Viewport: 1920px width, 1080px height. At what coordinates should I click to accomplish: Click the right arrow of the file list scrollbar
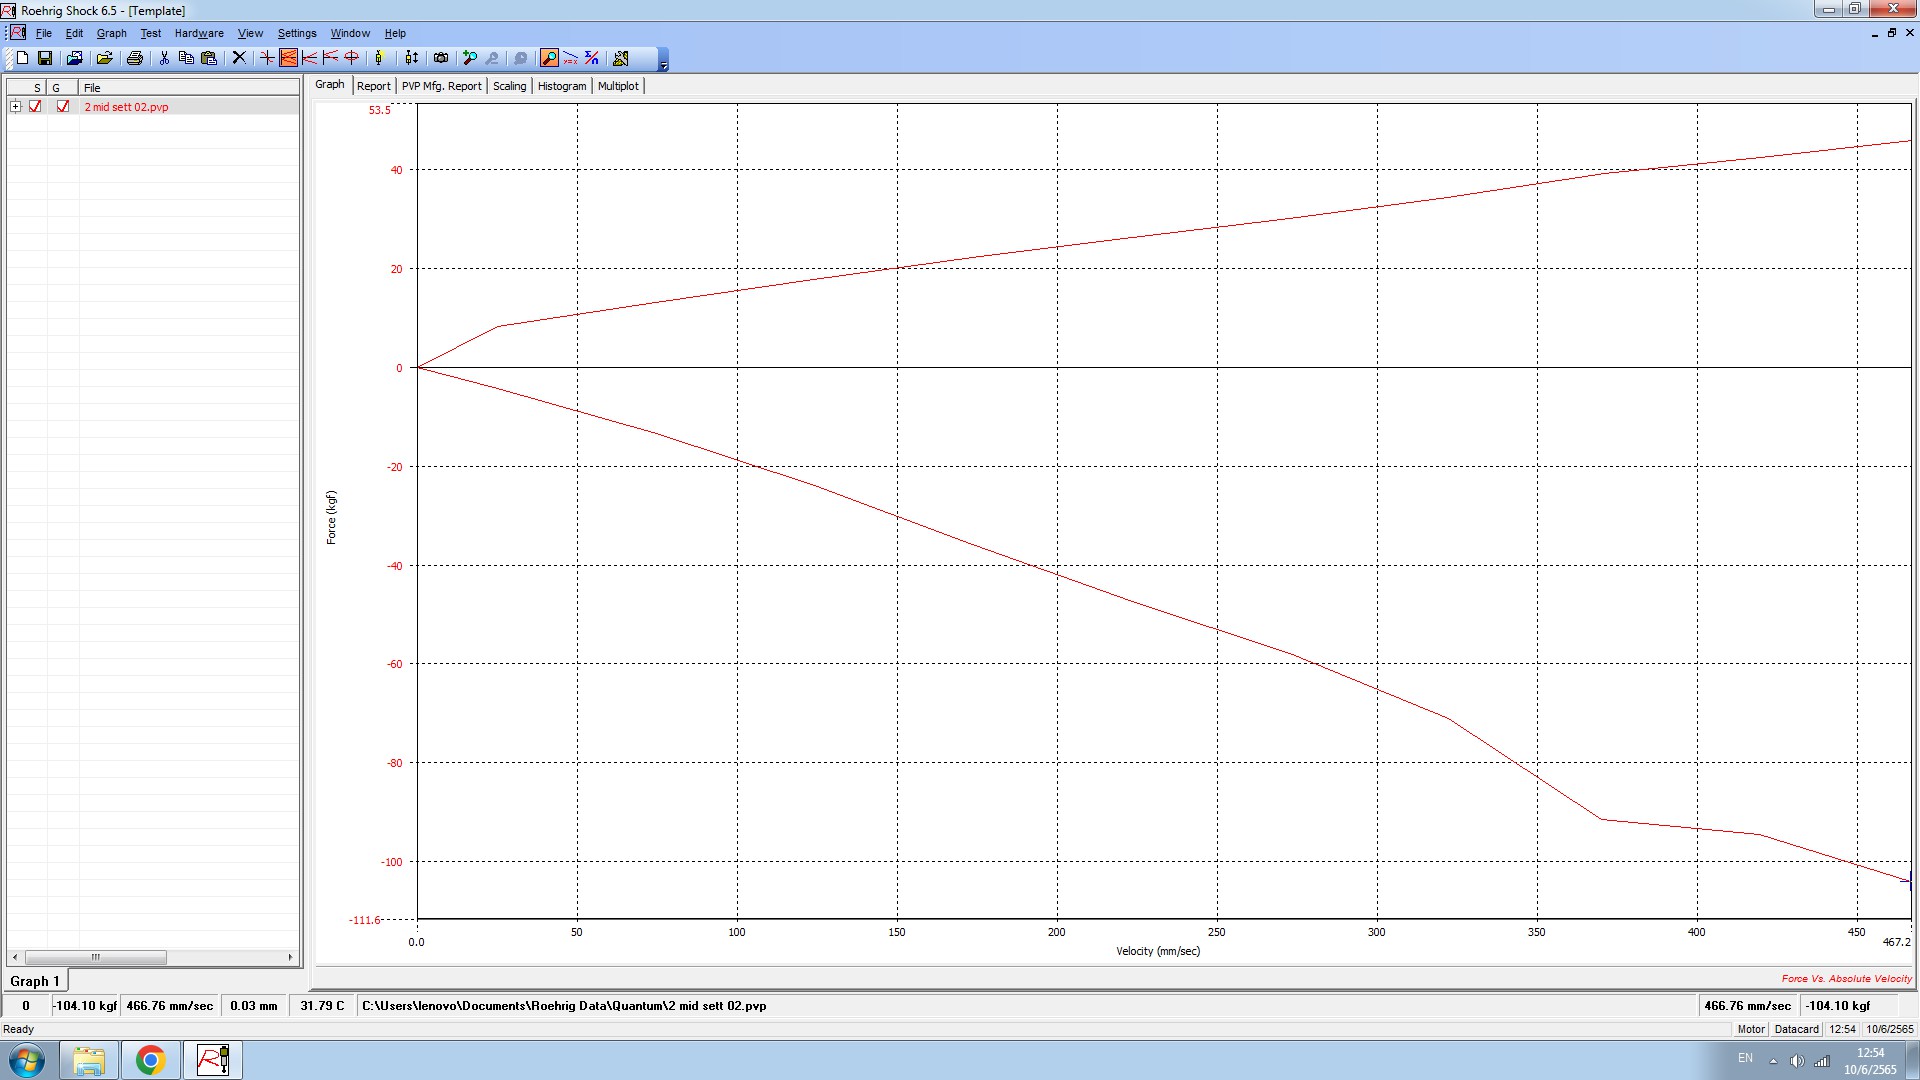[290, 957]
